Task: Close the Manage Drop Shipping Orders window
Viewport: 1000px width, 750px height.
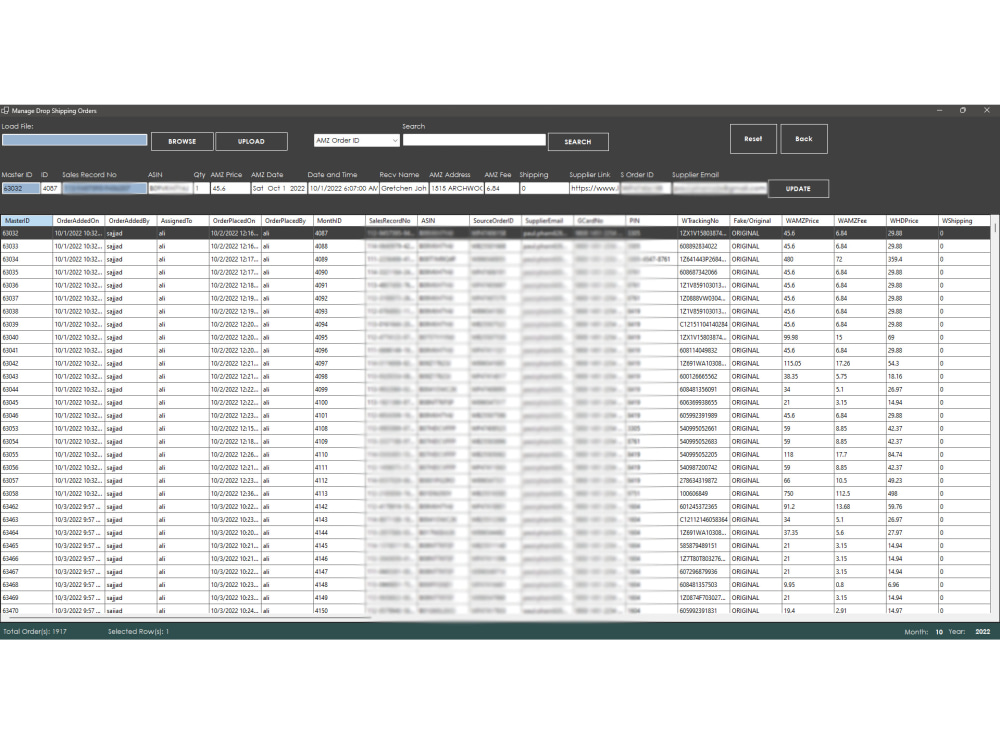Action: pyautogui.click(x=987, y=110)
